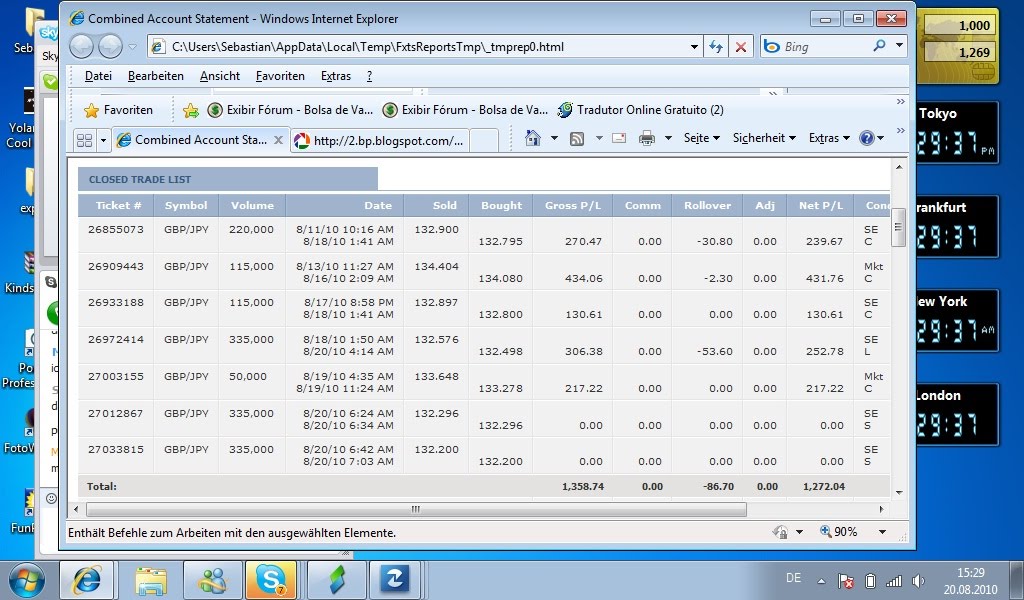Click the page scroll down arrow
Screen dimensions: 1024x600
[899, 493]
